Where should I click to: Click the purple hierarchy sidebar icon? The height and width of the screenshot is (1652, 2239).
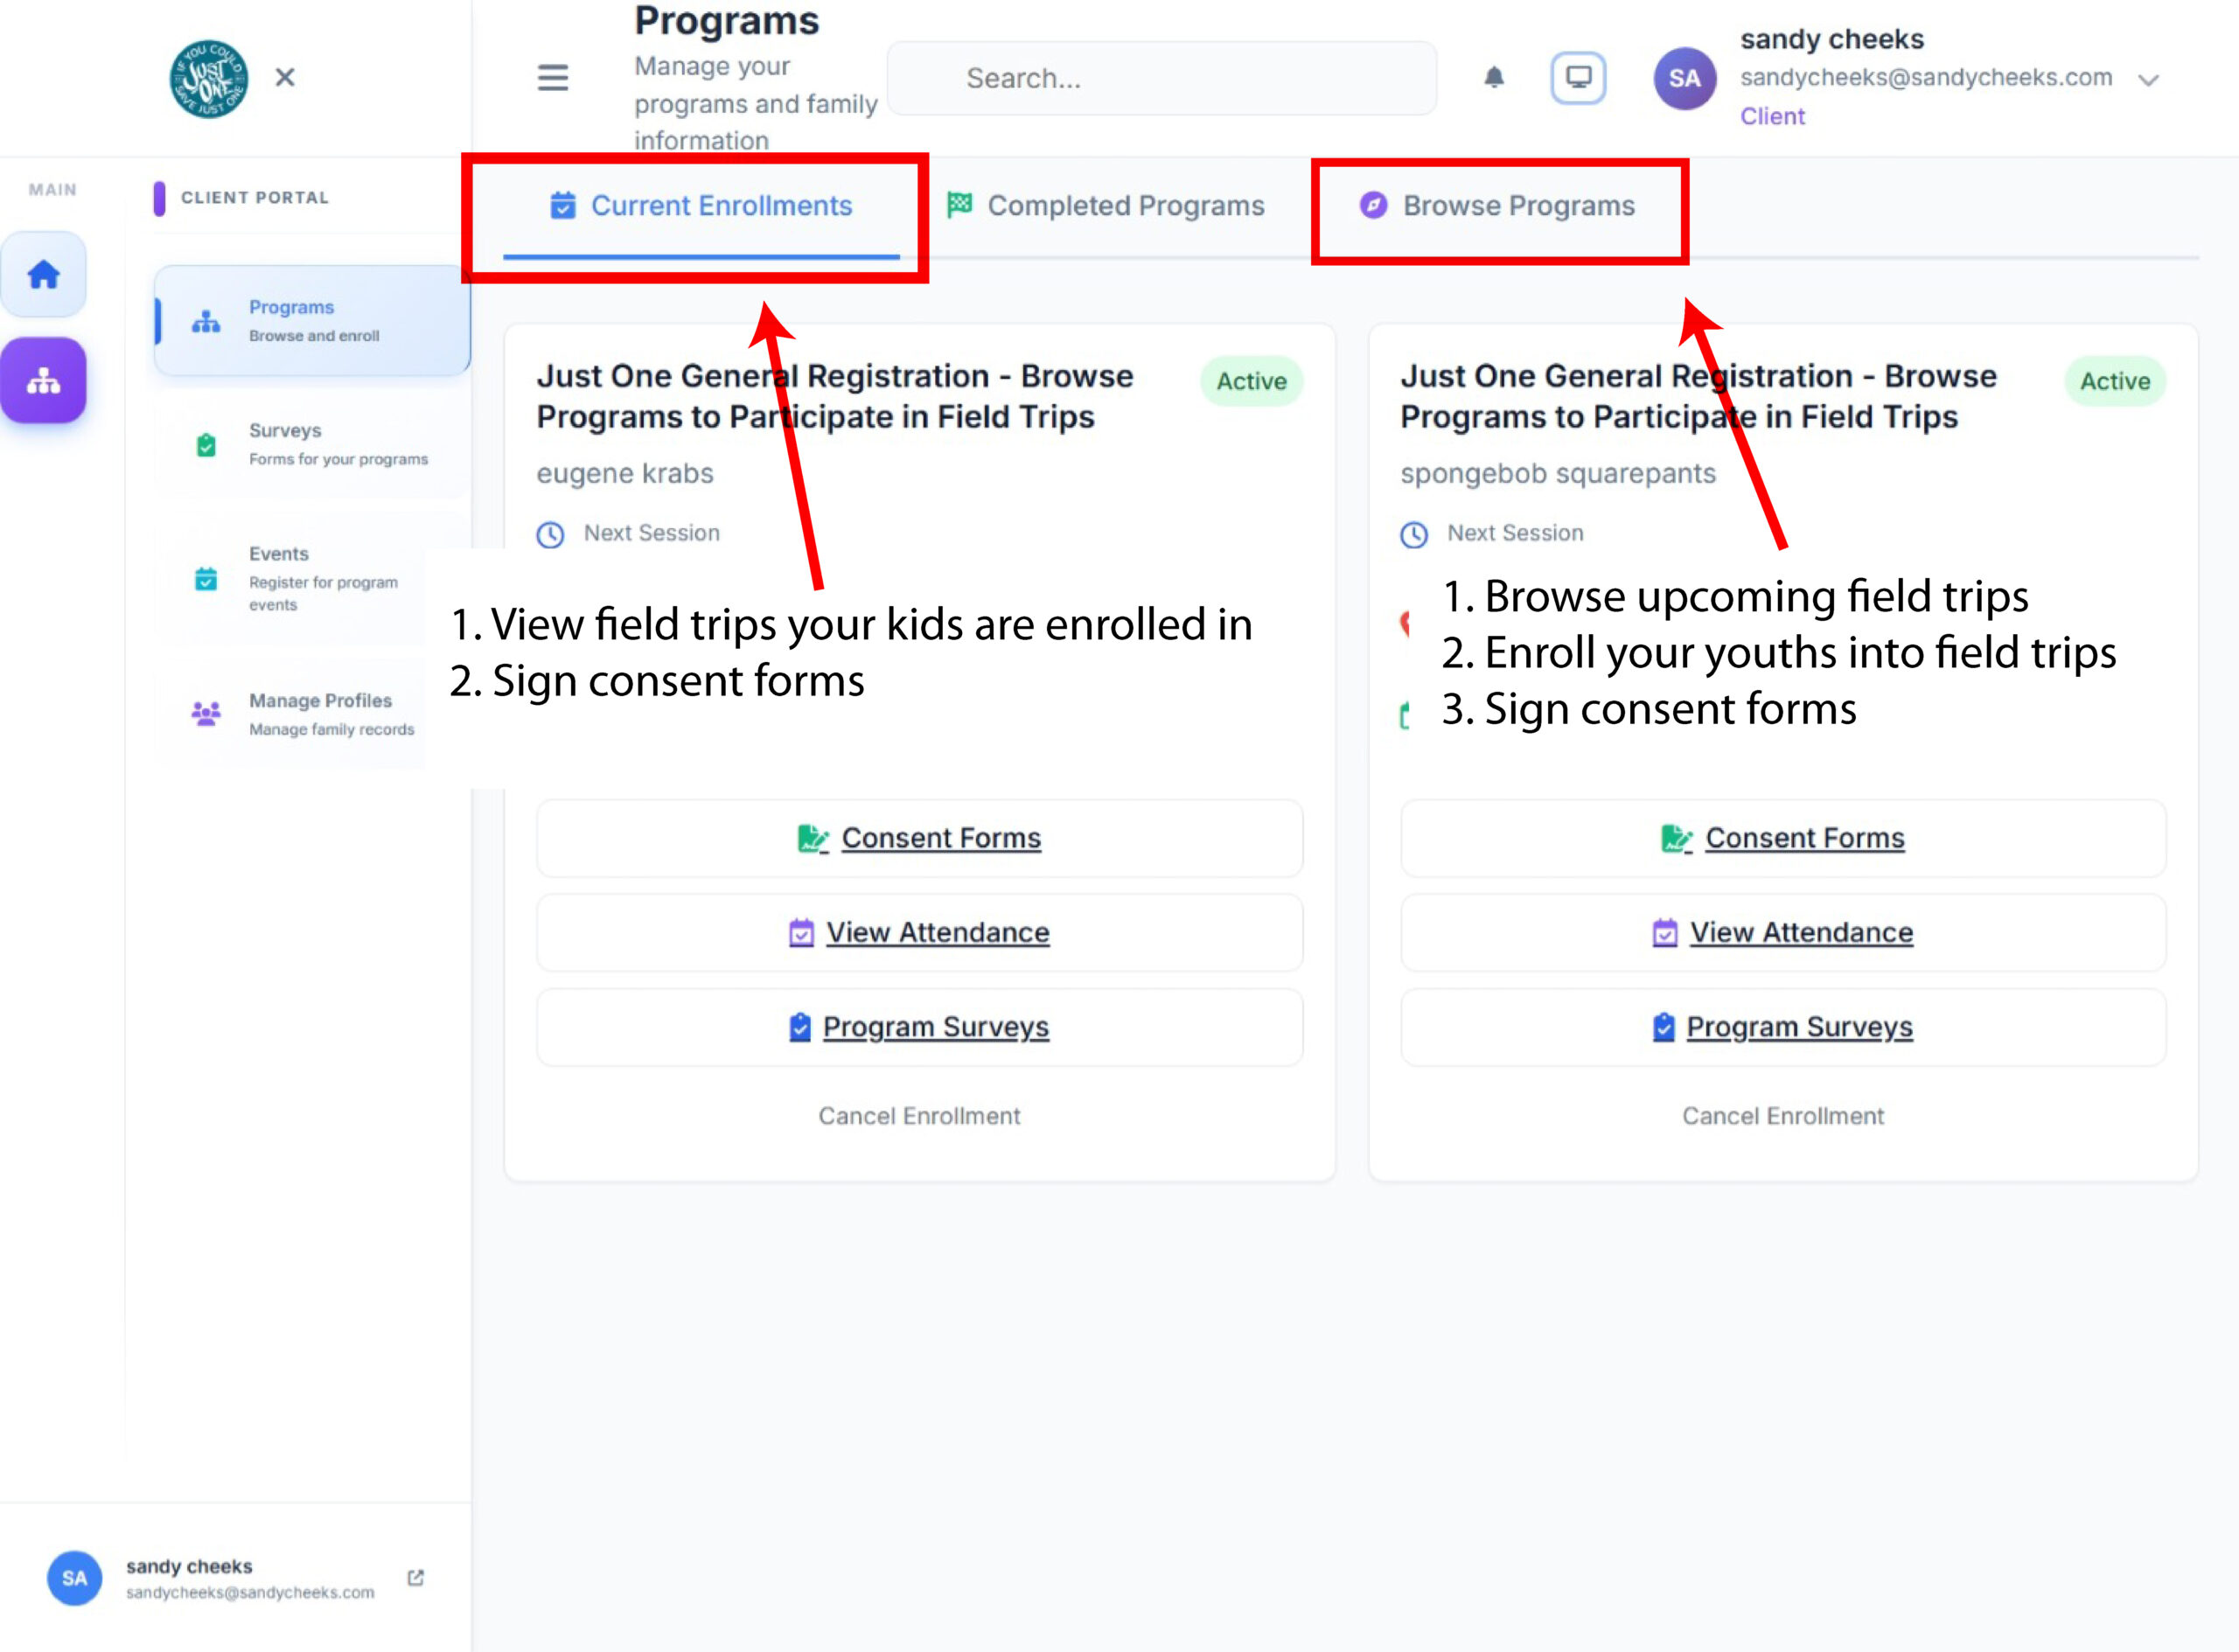[x=43, y=381]
